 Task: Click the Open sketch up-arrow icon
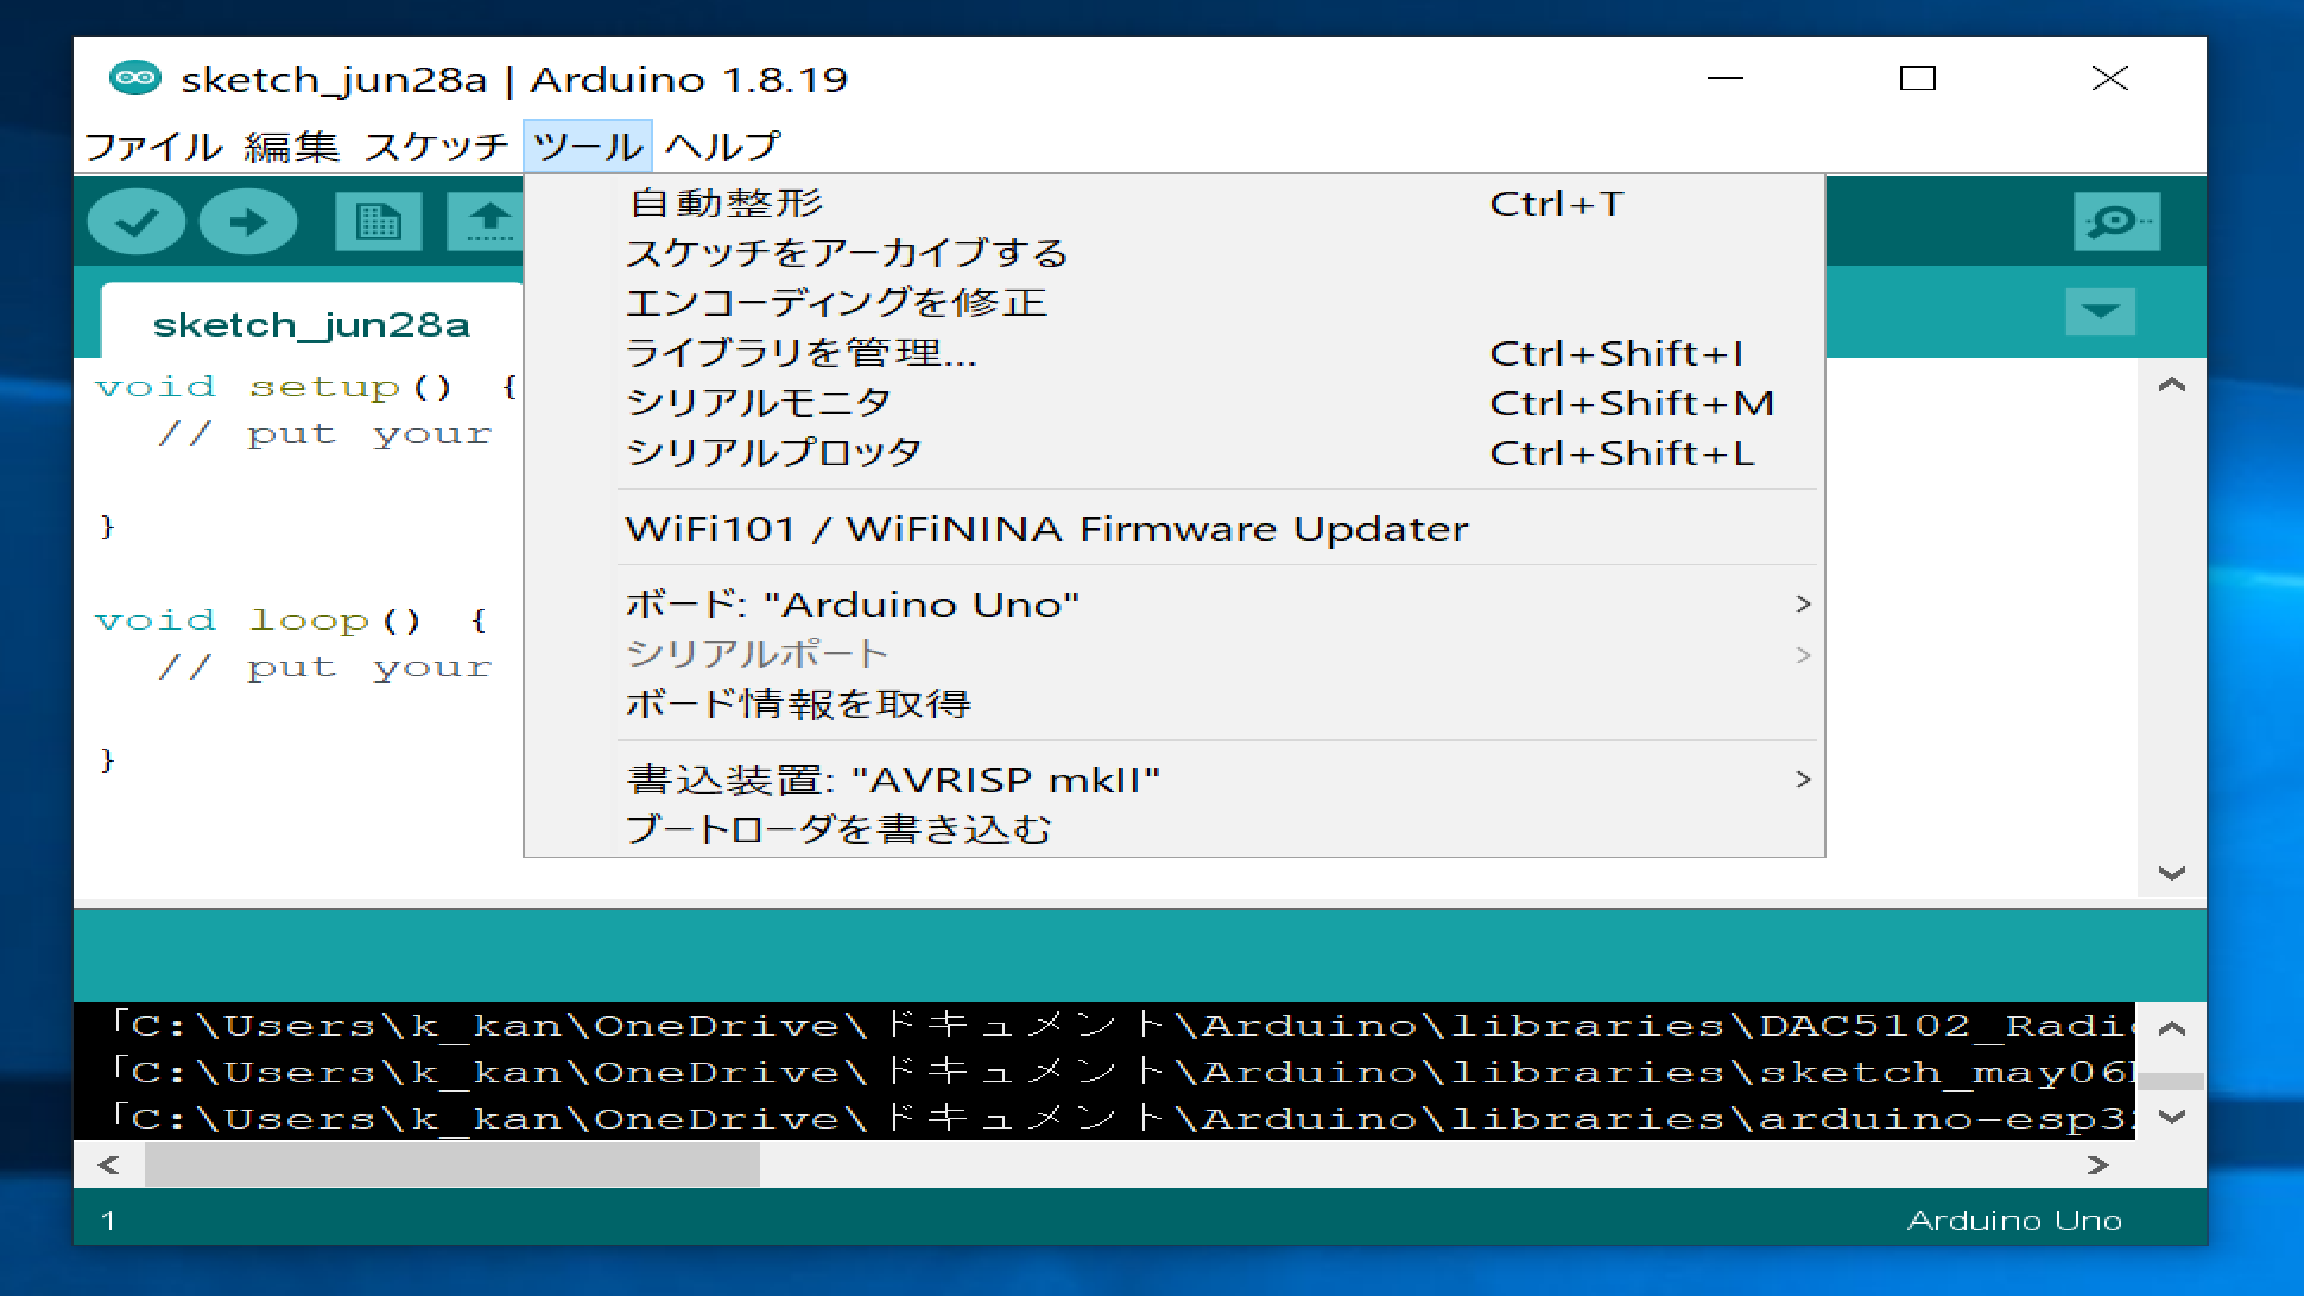point(487,221)
